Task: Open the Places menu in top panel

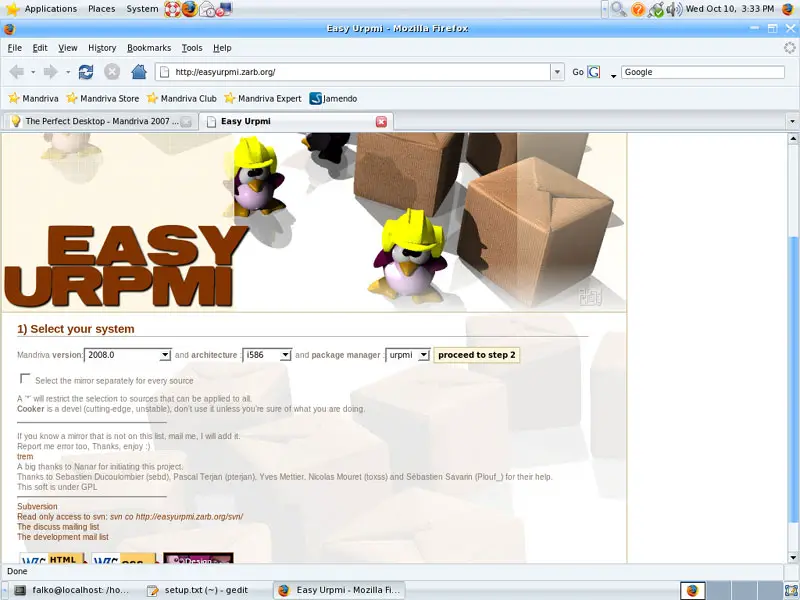Action: (102, 9)
